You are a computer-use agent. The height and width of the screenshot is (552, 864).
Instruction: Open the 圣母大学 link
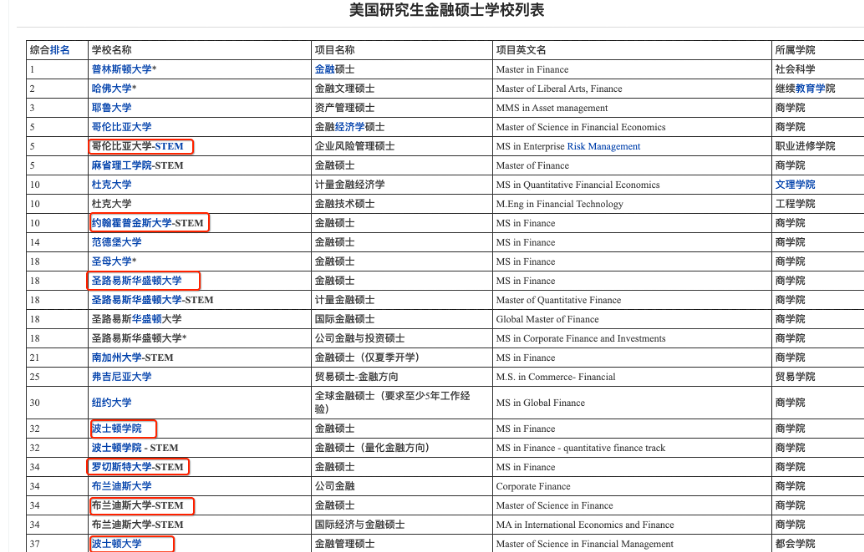click(x=112, y=262)
